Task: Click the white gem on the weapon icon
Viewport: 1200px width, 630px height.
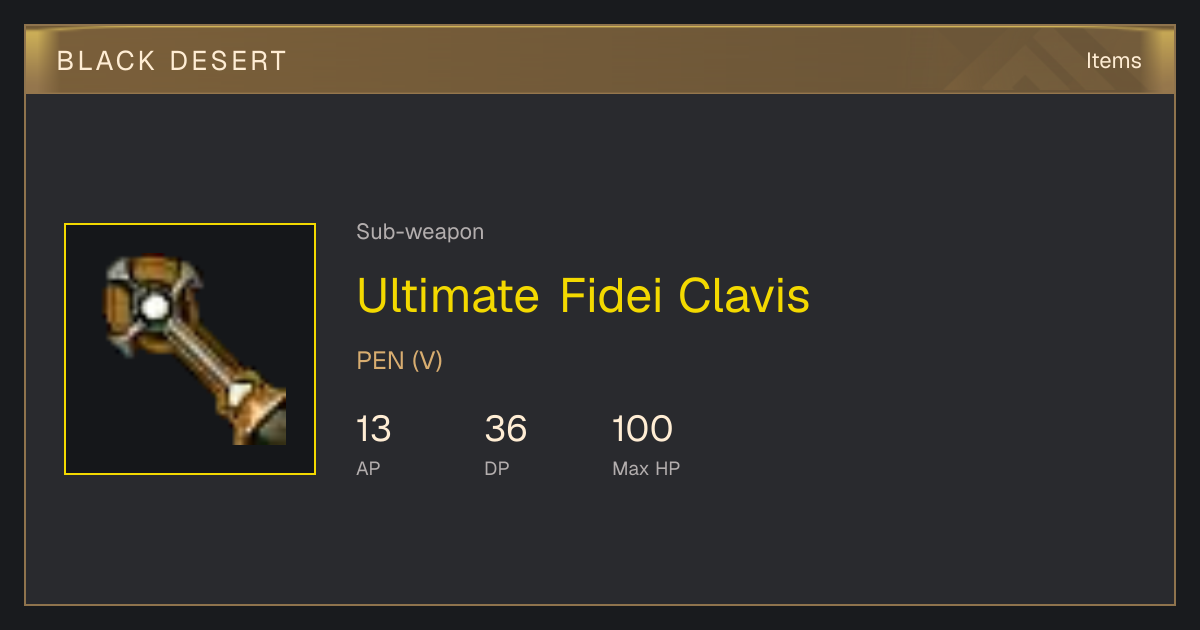Action: coord(153,307)
